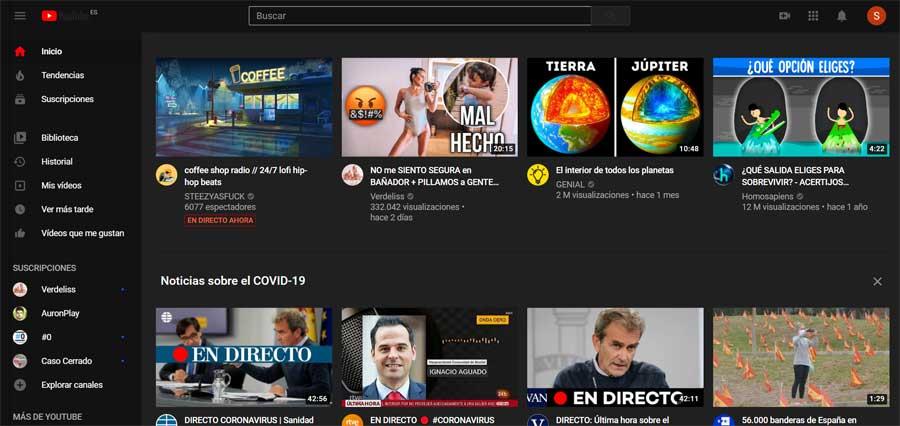
Task: Click the AuronPlay channel avatar
Action: [20, 313]
